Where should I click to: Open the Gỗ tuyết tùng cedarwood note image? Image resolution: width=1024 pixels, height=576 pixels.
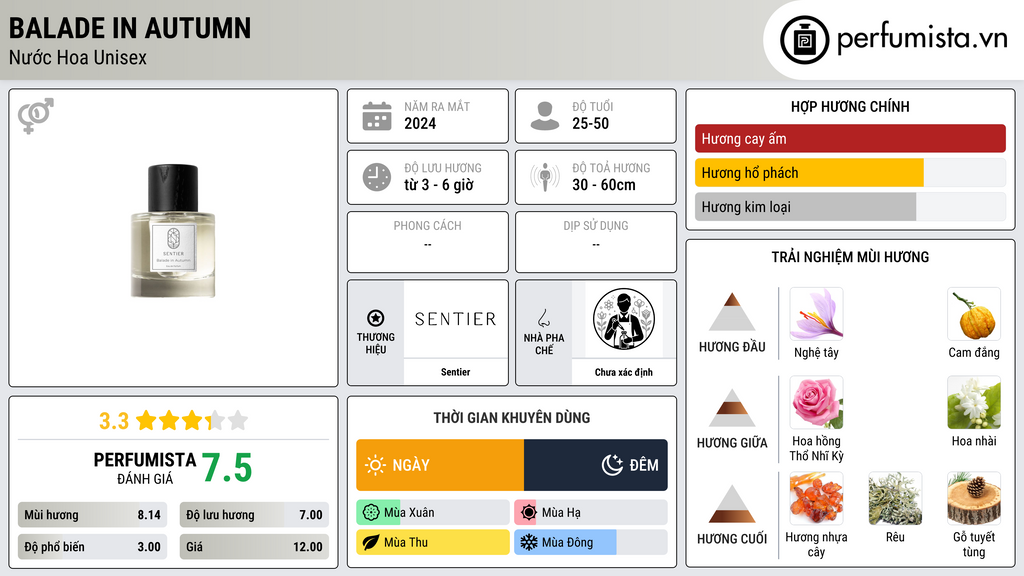[974, 498]
